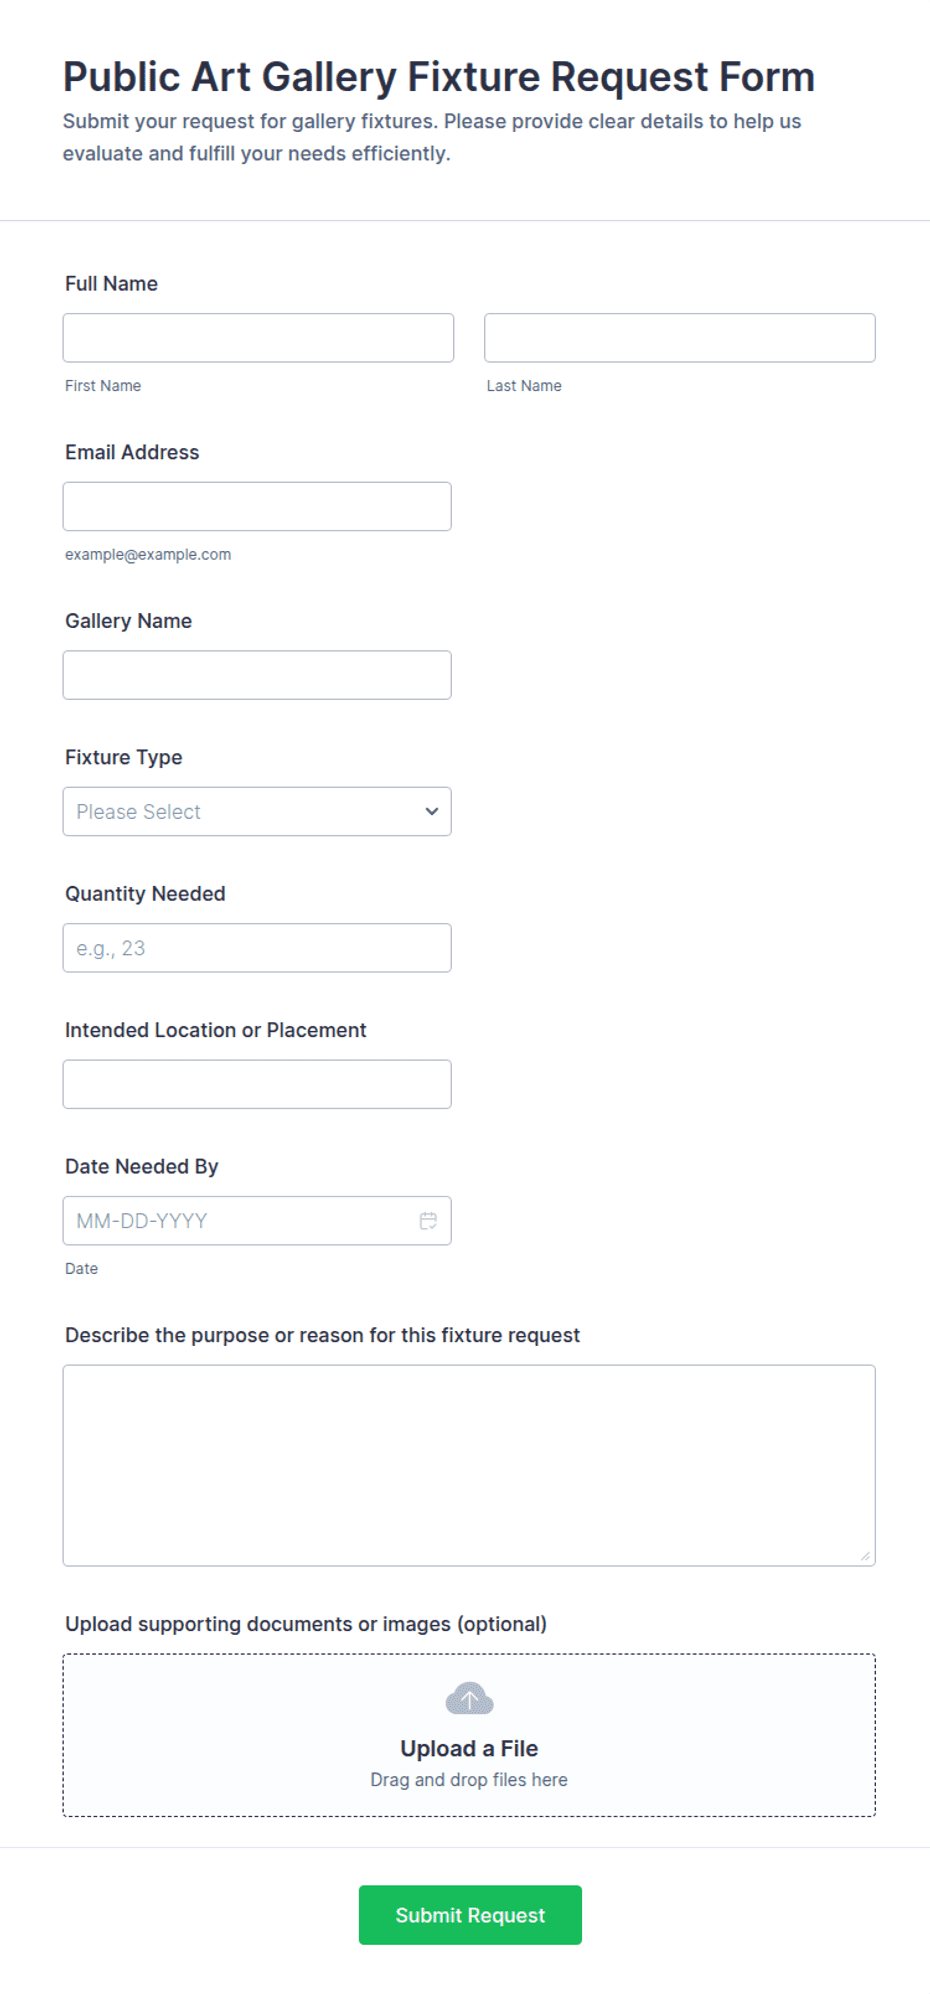Screen dimensions: 930x1994
Task: Click the Date Needed By label
Action: [x=141, y=1166]
